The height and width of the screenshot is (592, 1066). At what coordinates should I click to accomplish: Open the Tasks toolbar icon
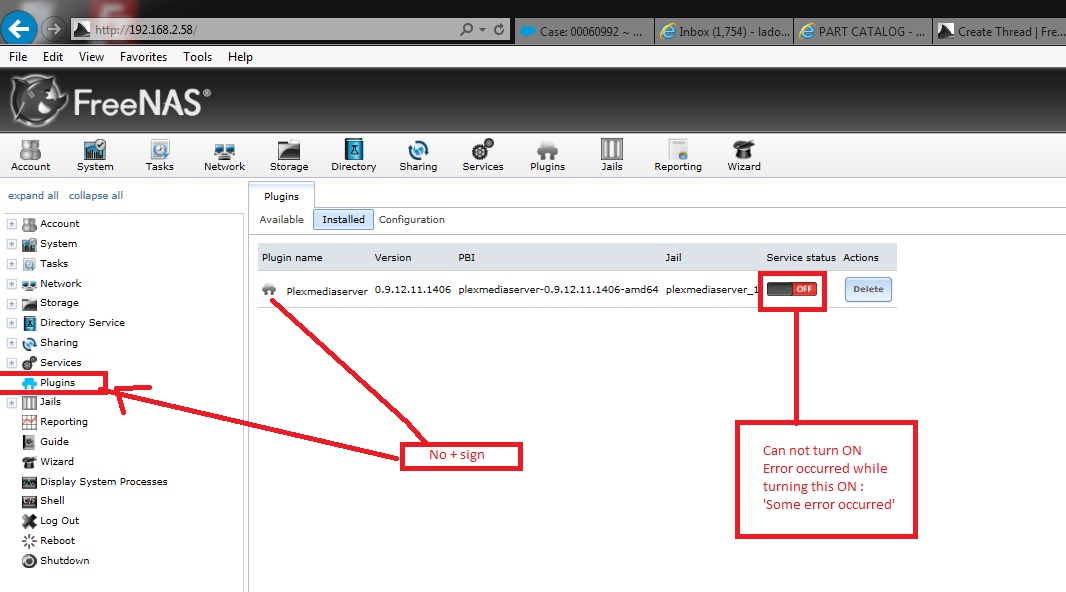(159, 156)
